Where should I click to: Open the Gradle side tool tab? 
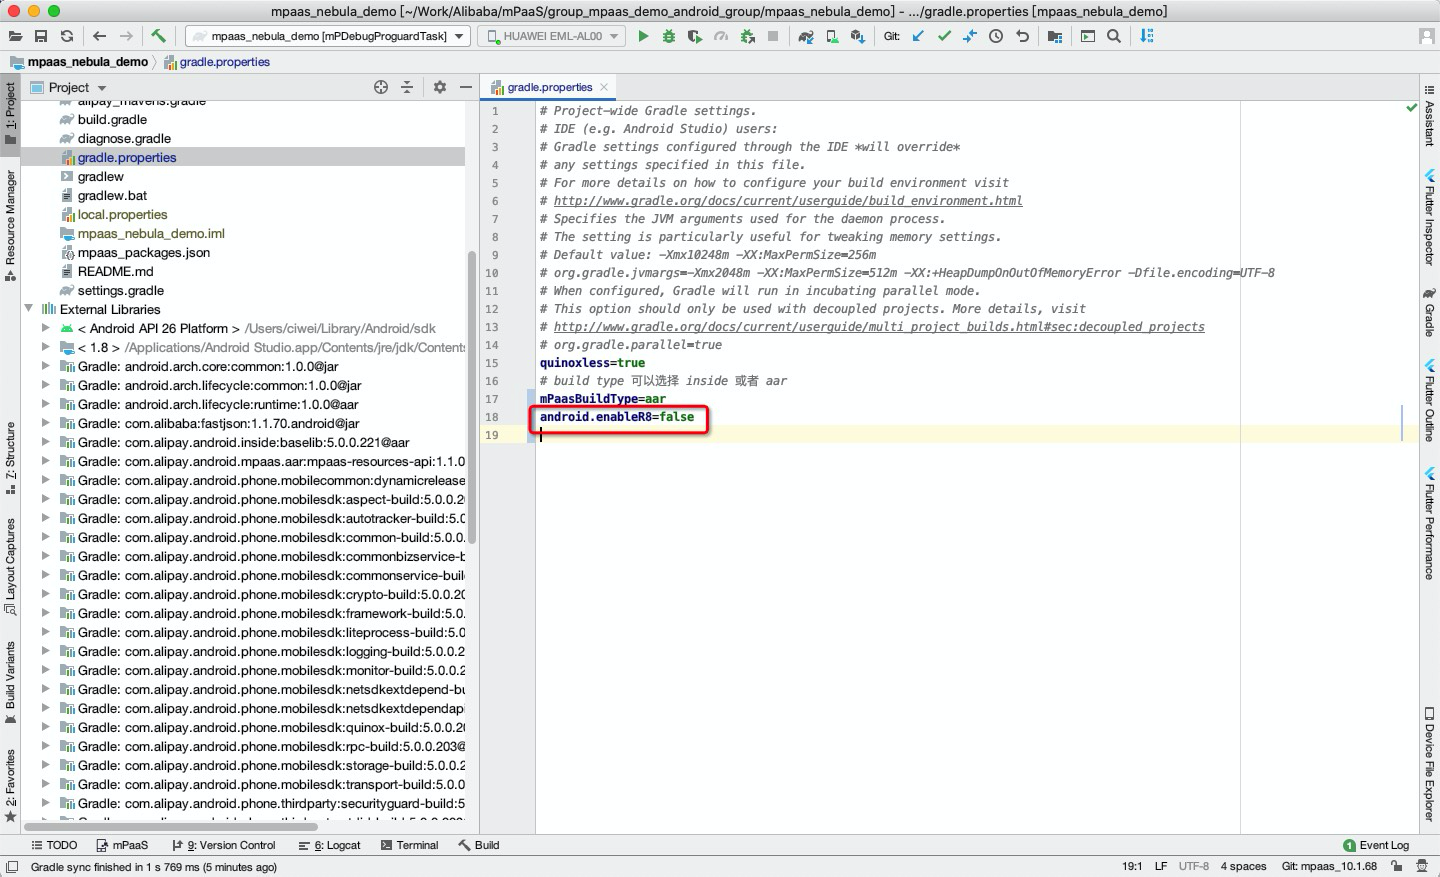coord(1429,312)
